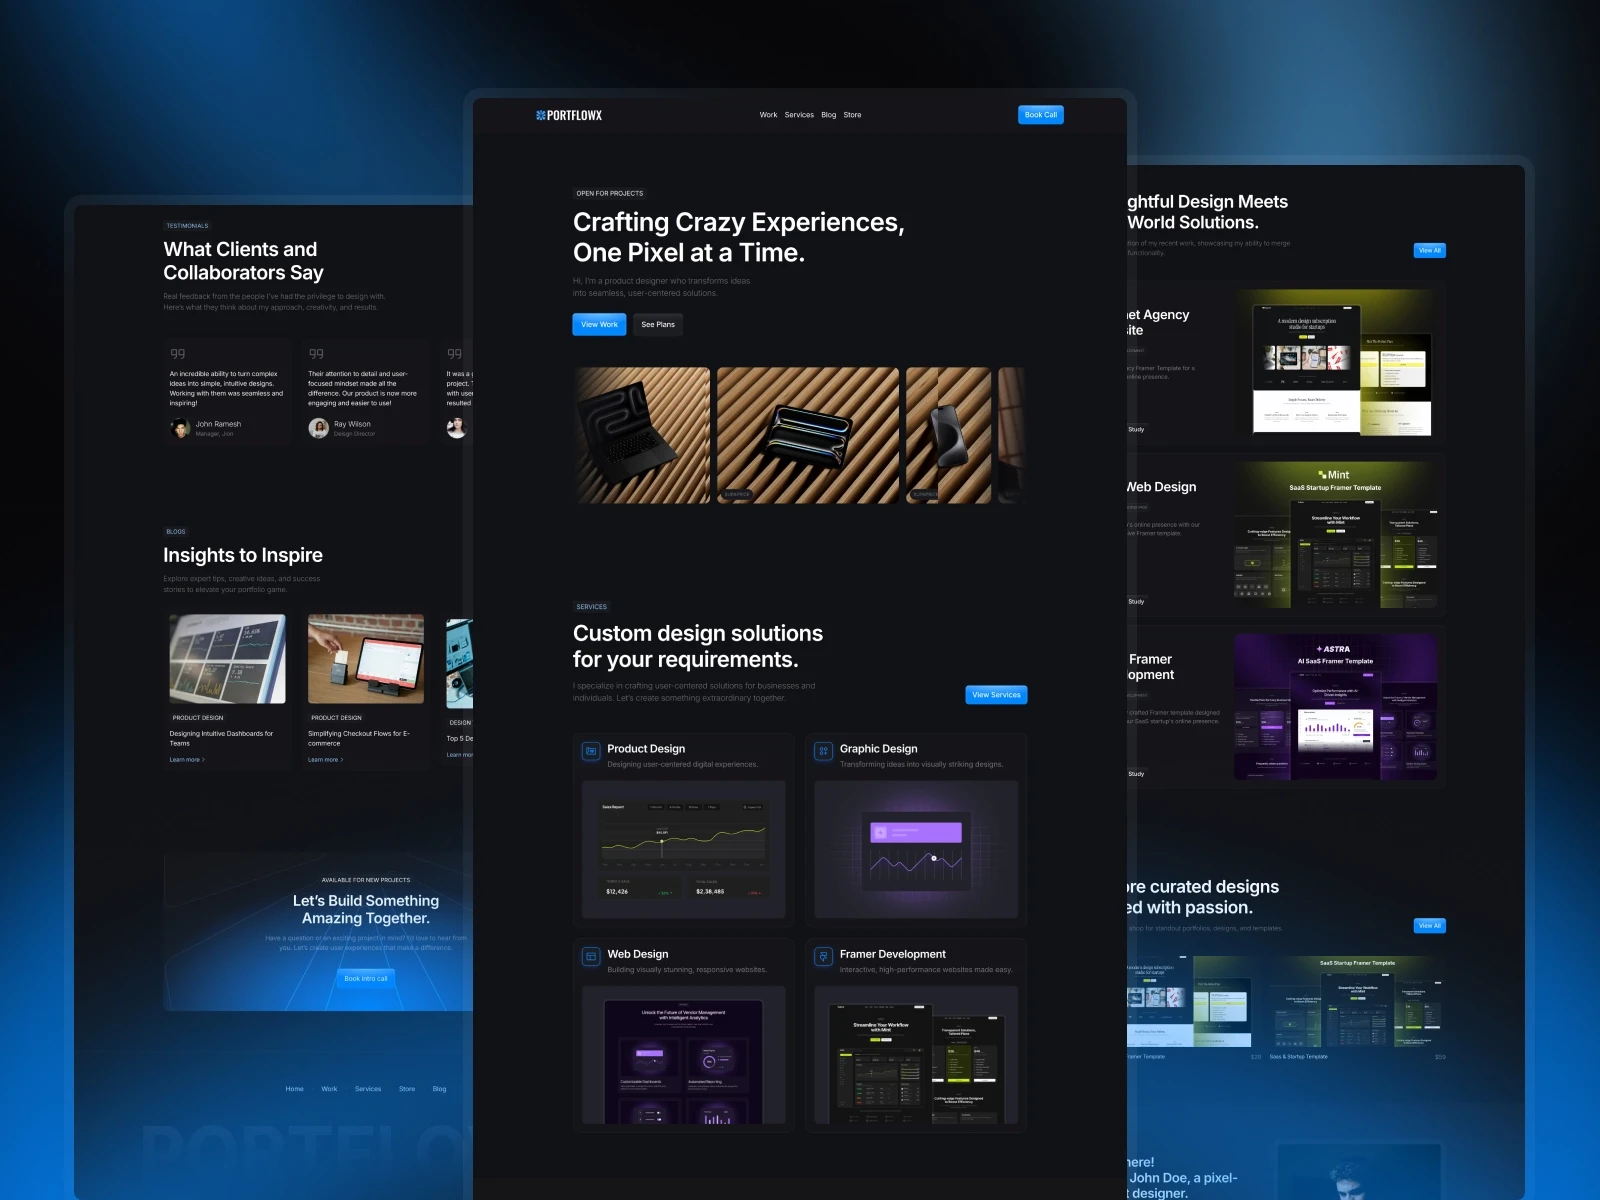
Task: Click the Graphic Design service icon
Action: pyautogui.click(x=823, y=749)
